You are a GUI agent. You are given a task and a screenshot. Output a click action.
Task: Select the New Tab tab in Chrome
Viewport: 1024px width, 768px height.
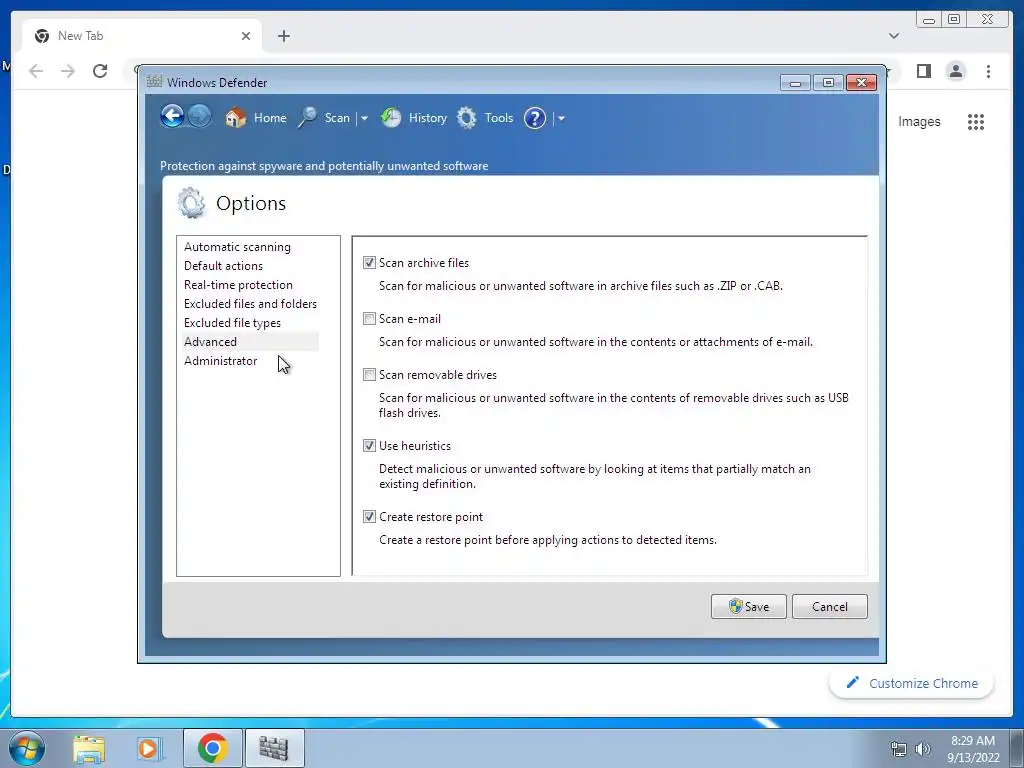pos(142,36)
